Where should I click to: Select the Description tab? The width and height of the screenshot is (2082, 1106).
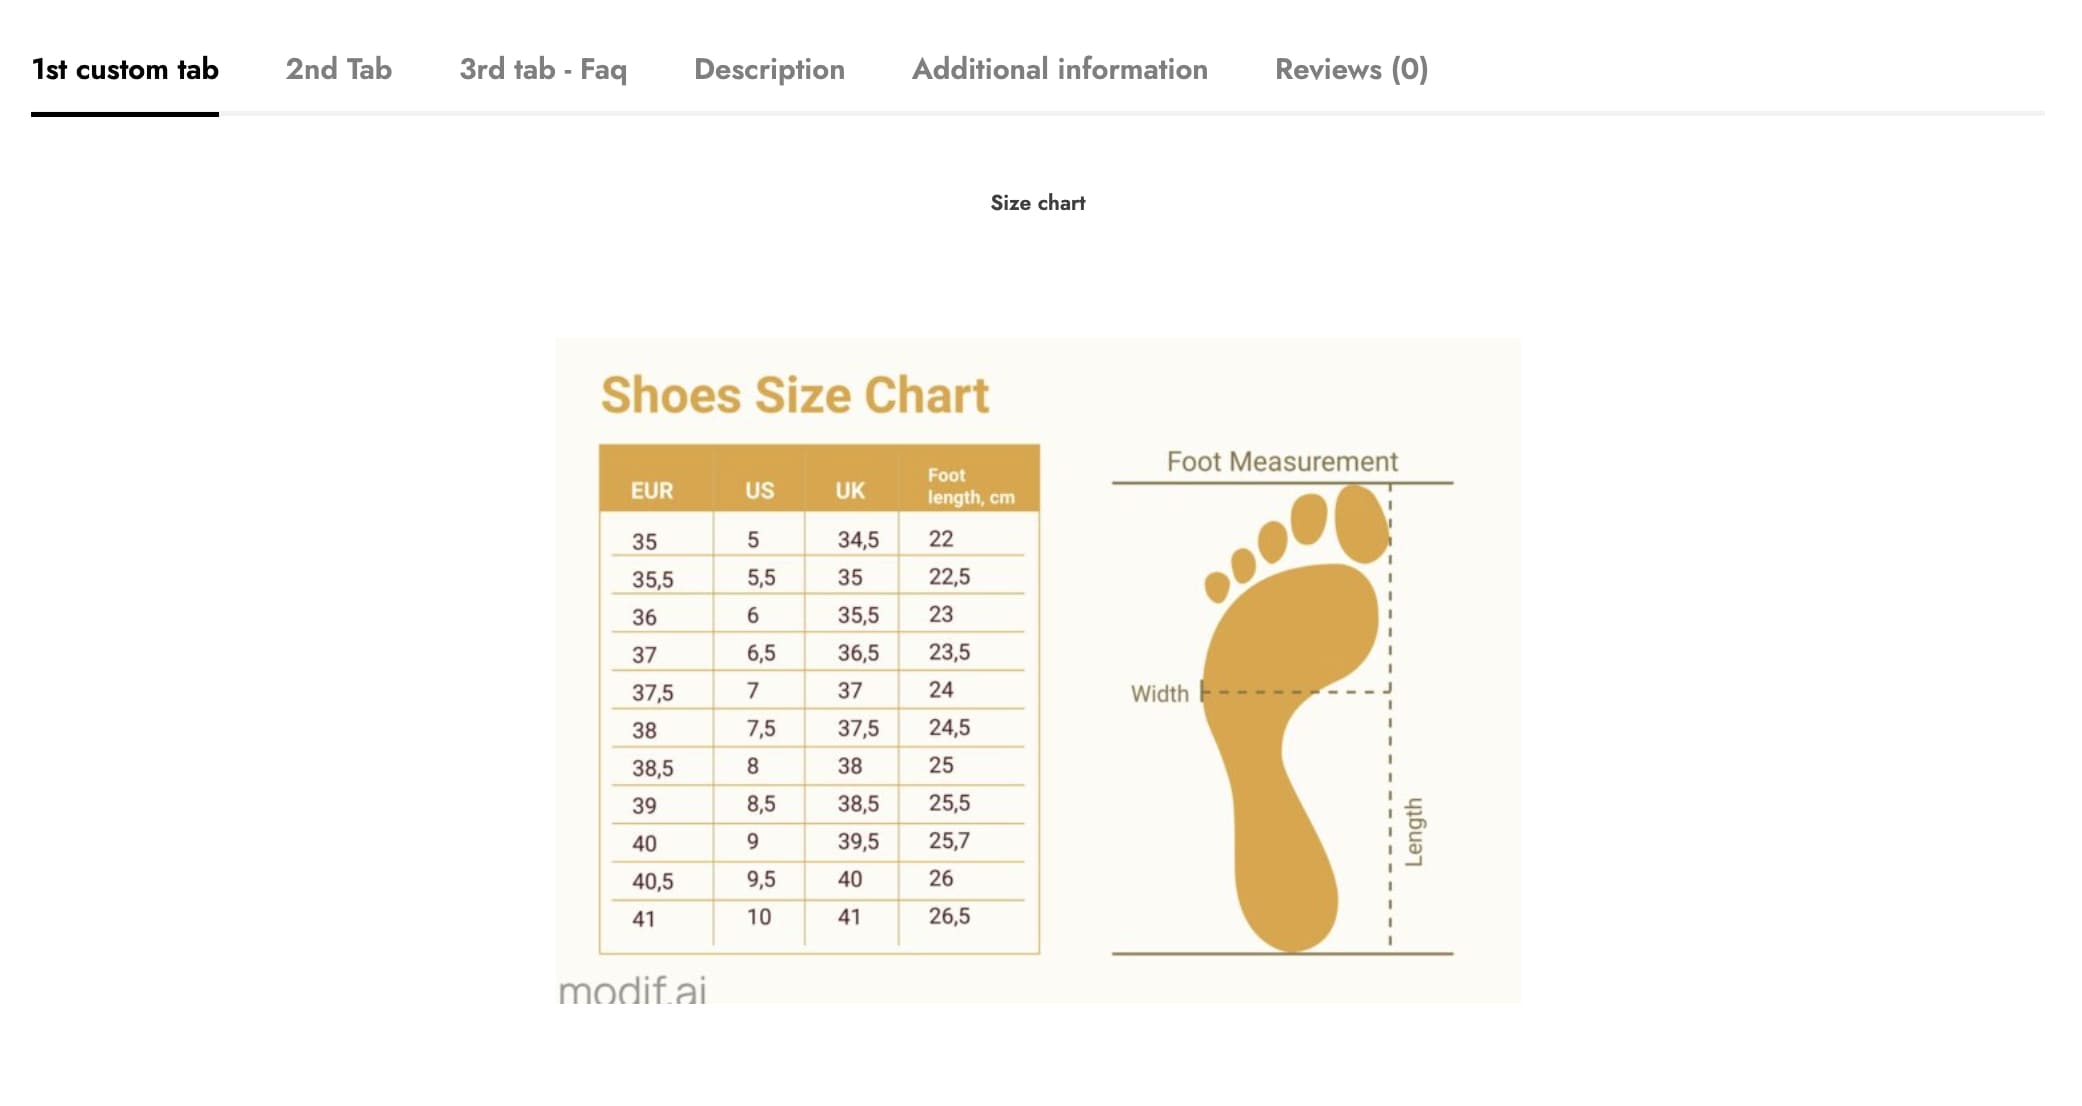(x=769, y=69)
